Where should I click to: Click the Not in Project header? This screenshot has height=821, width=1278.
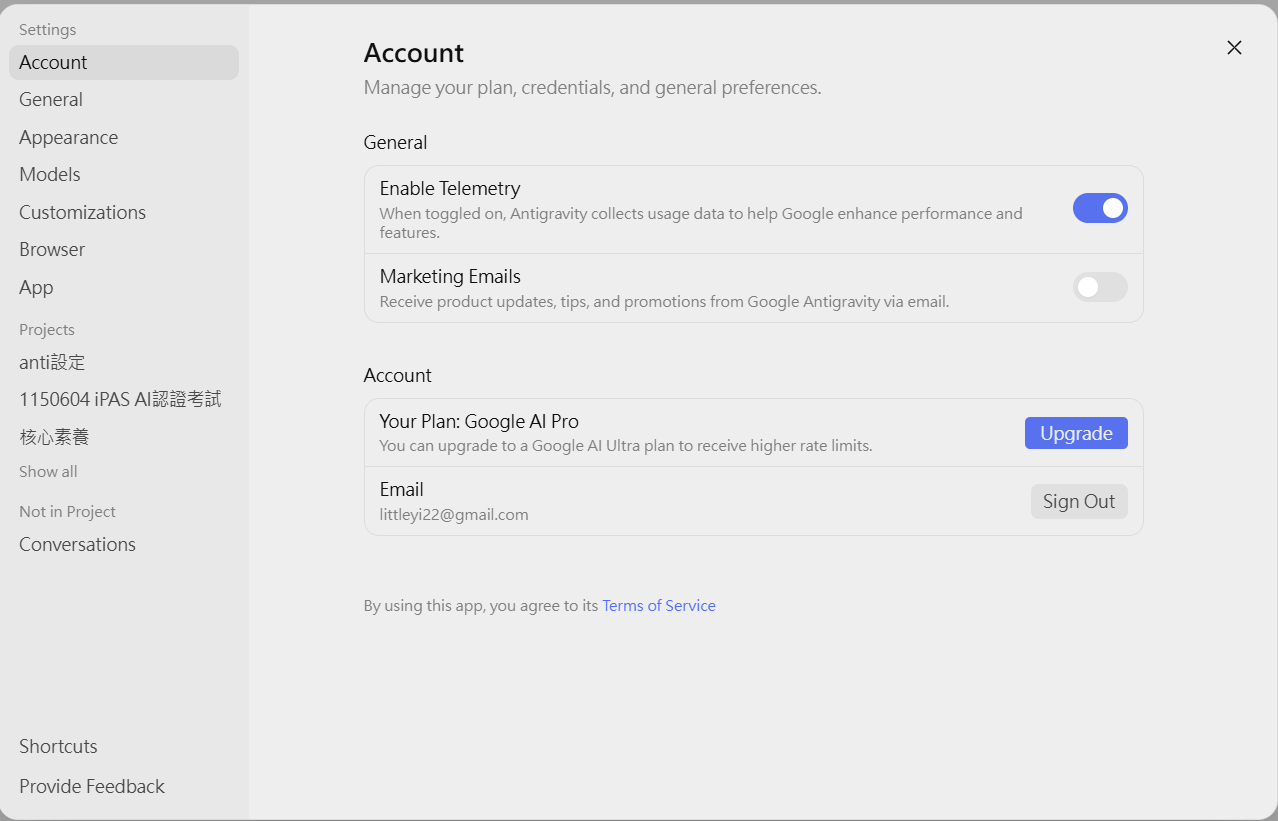67,511
